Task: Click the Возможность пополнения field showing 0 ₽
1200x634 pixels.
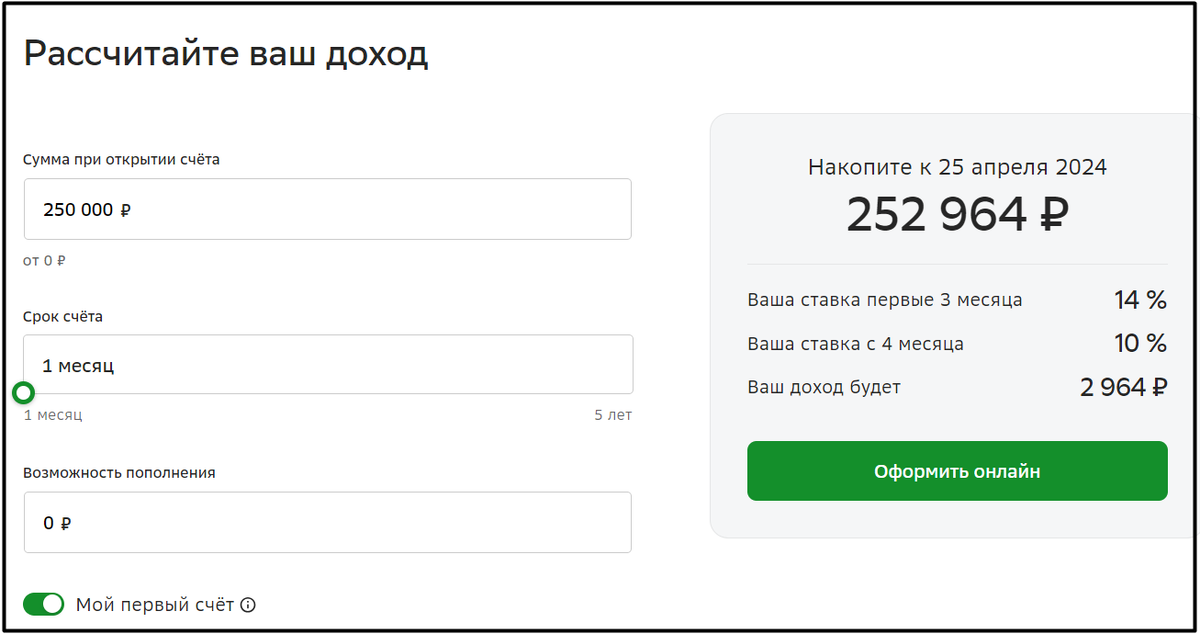Action: point(327,522)
